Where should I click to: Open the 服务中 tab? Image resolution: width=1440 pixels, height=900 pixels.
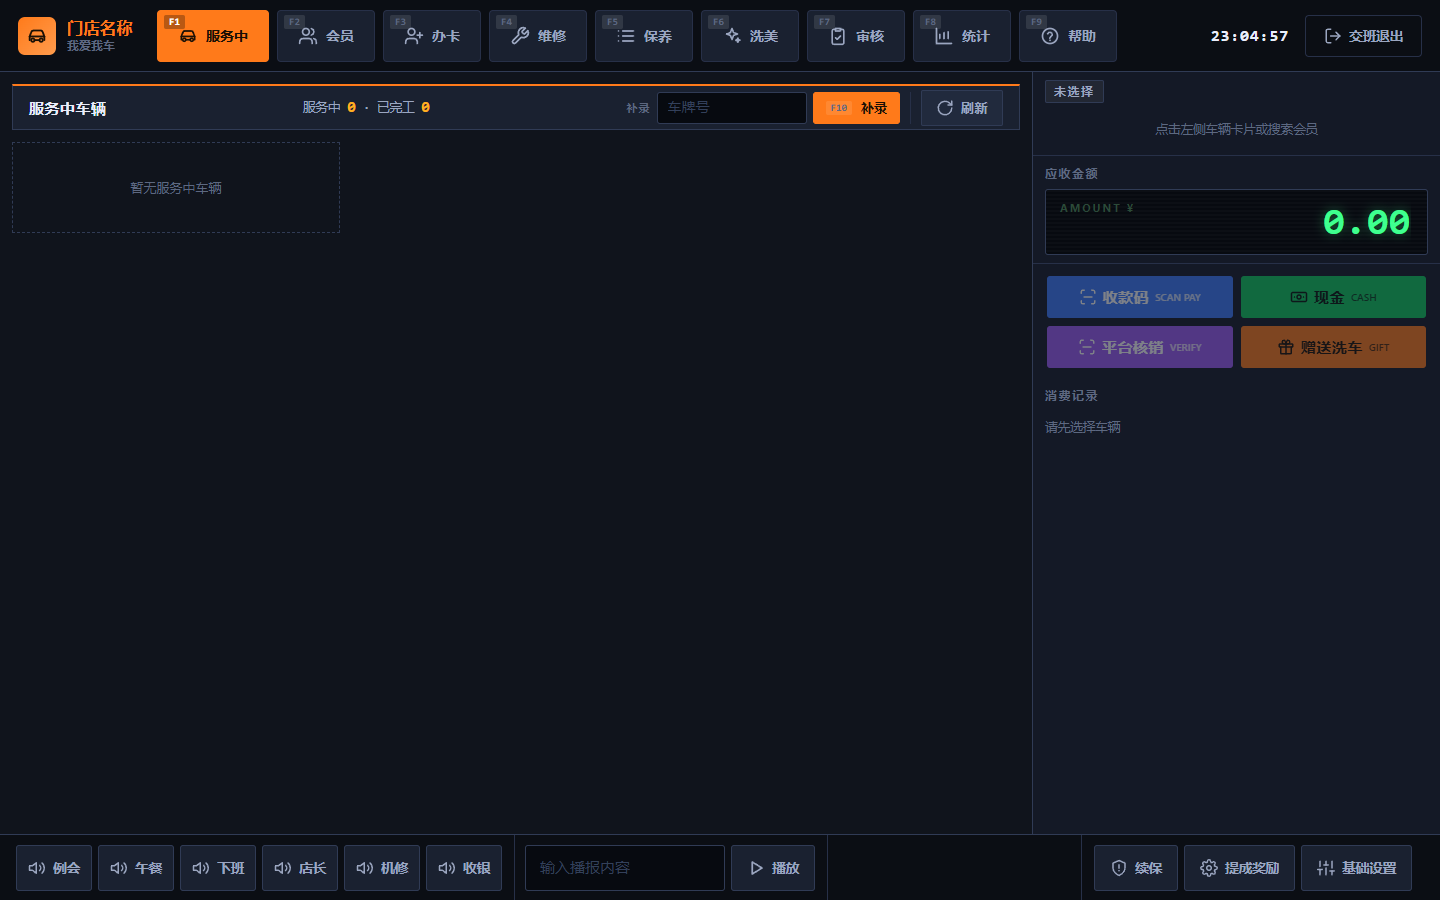click(213, 36)
